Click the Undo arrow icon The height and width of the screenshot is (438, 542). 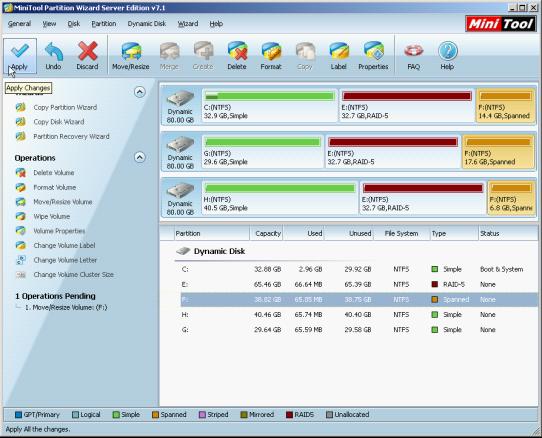pos(54,56)
